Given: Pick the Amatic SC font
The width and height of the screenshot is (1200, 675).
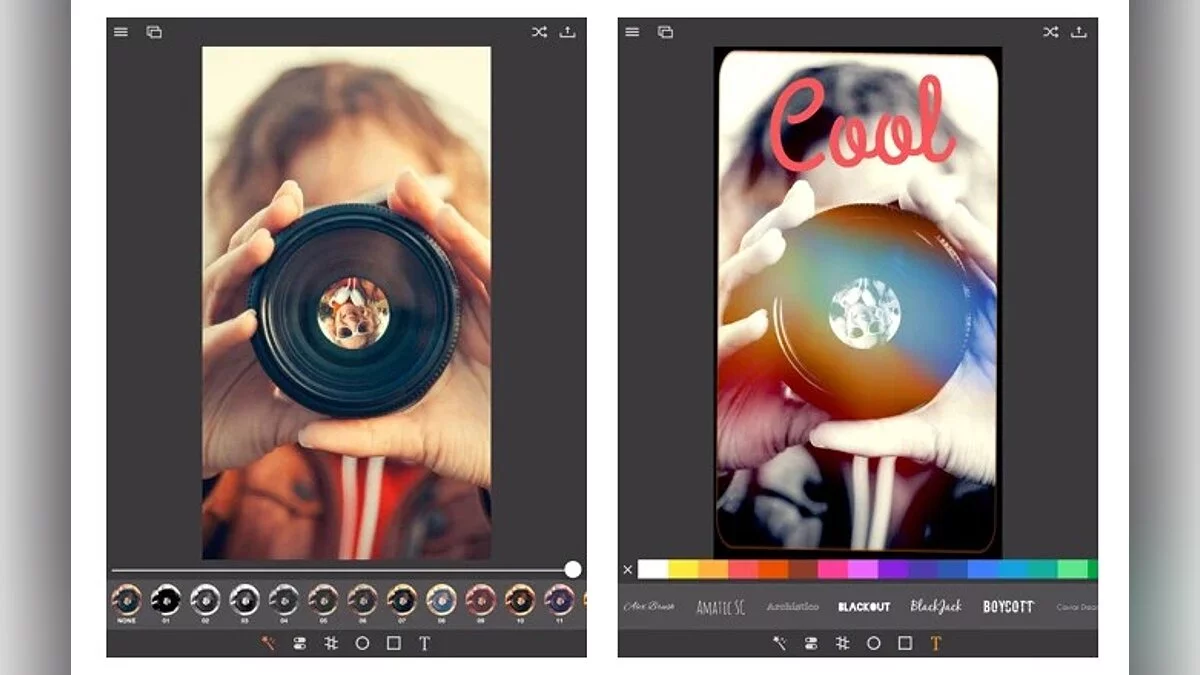Looking at the screenshot, I should pos(722,607).
